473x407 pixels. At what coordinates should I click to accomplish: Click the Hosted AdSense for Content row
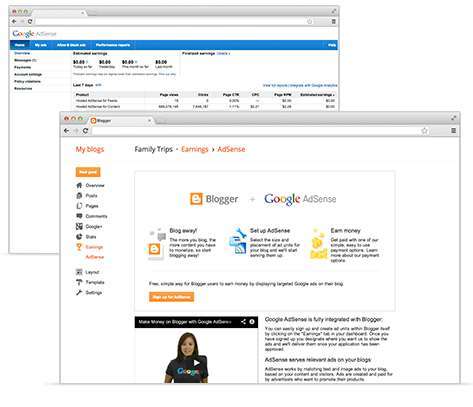click(x=205, y=107)
